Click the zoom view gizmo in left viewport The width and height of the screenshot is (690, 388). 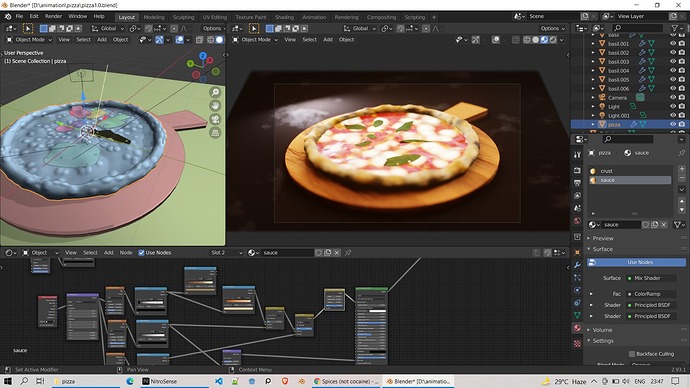[x=215, y=92]
